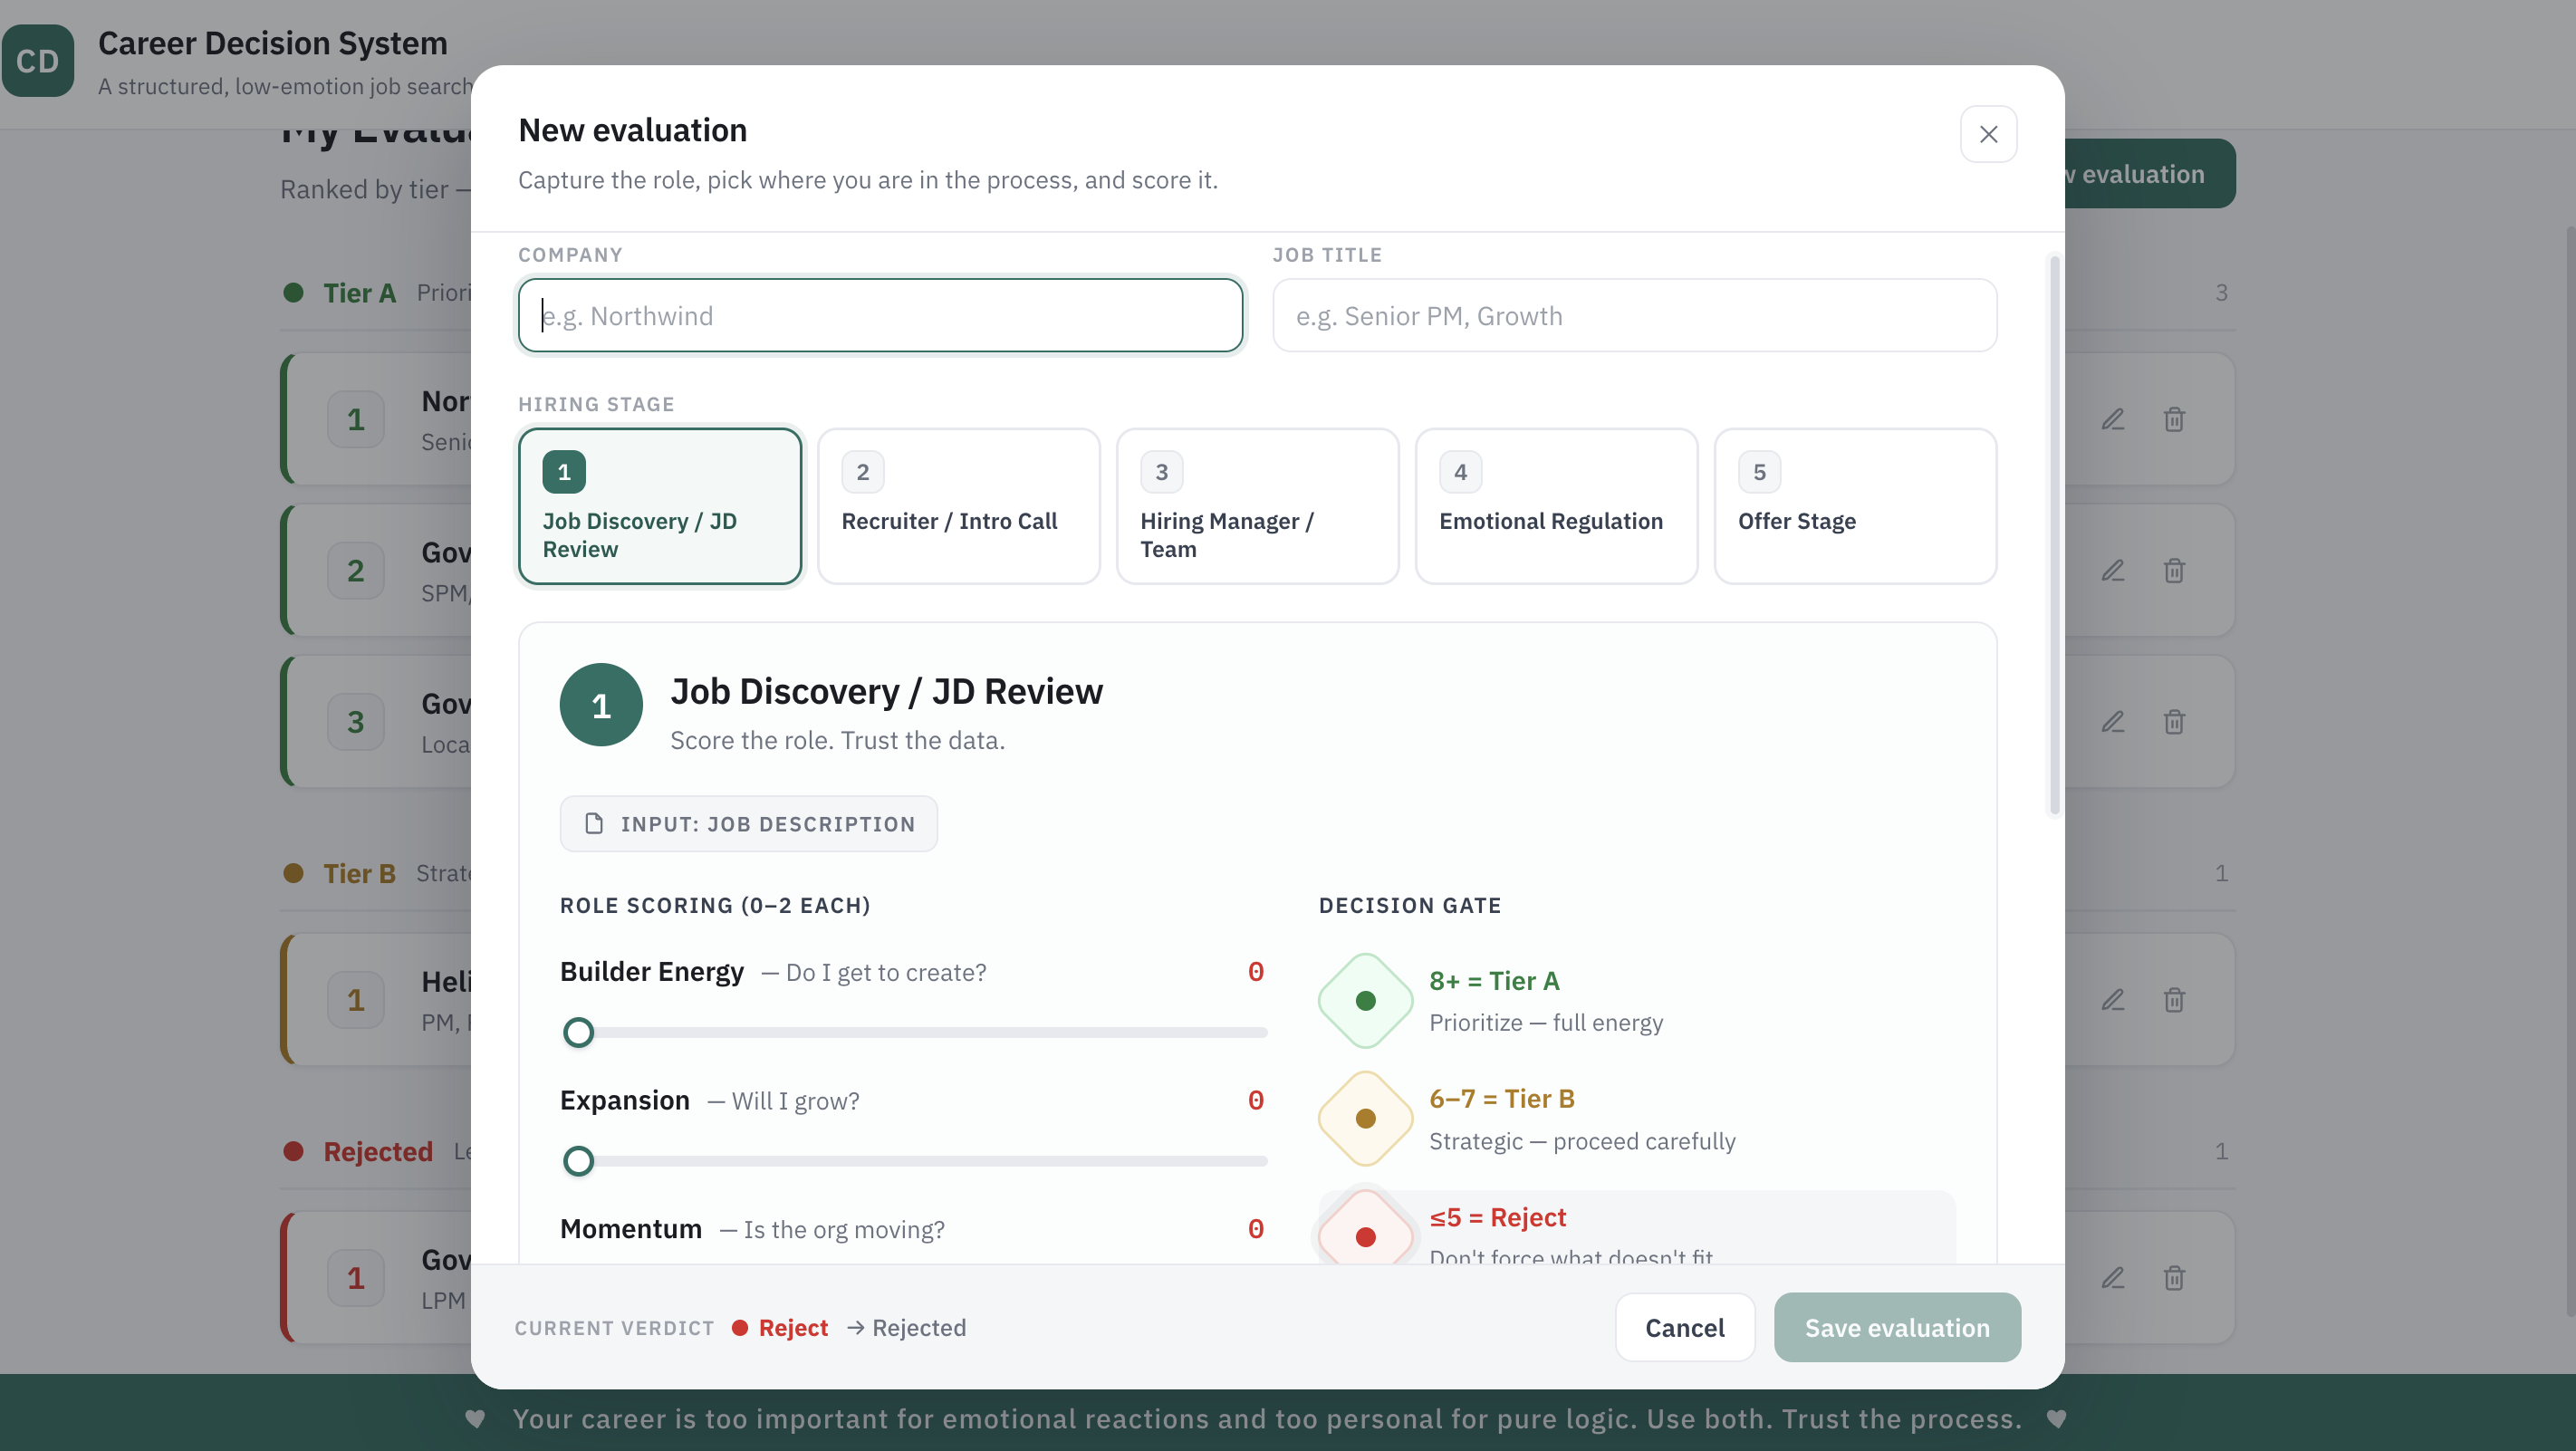Click the CD app logo icon
Viewport: 2576px width, 1451px height.
pyautogui.click(x=38, y=61)
